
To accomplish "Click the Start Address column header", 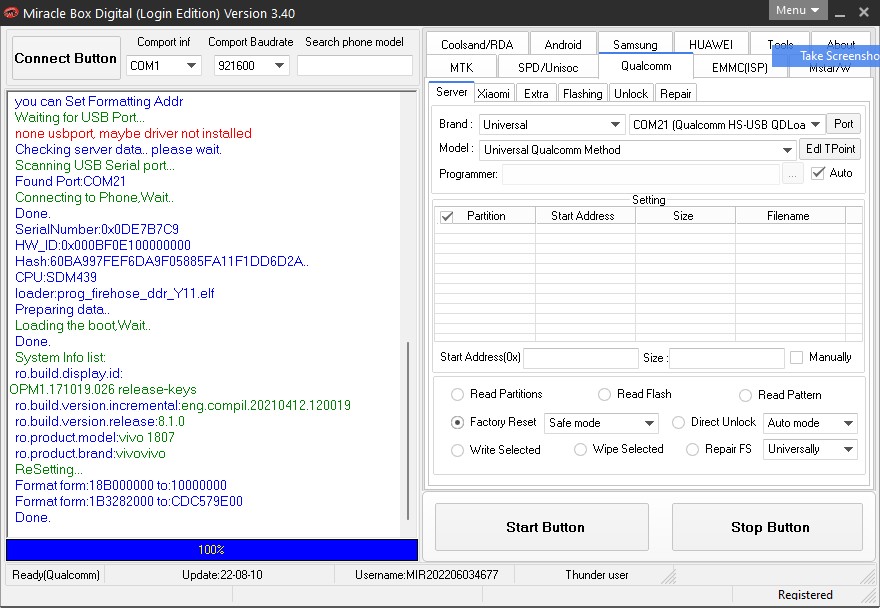I will [x=583, y=216].
